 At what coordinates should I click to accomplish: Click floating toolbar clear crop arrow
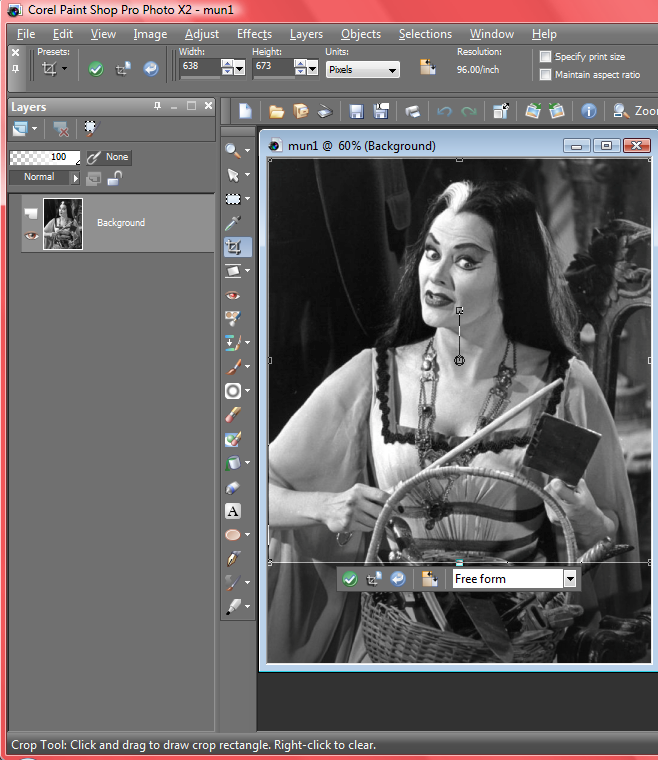398,579
